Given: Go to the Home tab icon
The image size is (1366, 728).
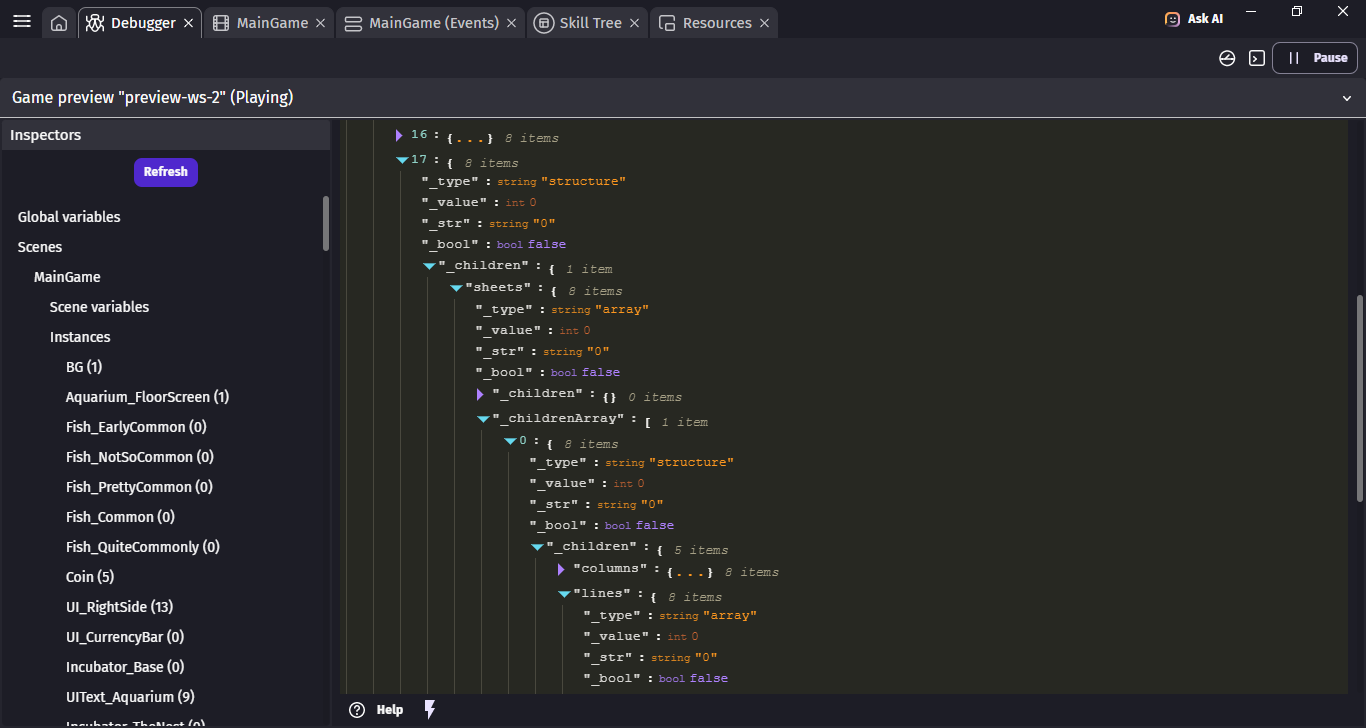Looking at the screenshot, I should pyautogui.click(x=59, y=23).
